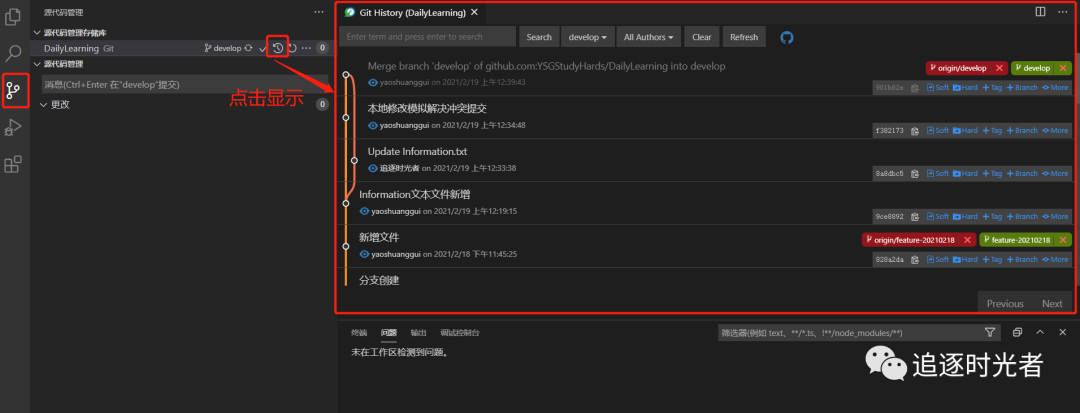View 12:19:15 commit details via eye icon
This screenshot has width=1080, height=413.
click(364, 211)
